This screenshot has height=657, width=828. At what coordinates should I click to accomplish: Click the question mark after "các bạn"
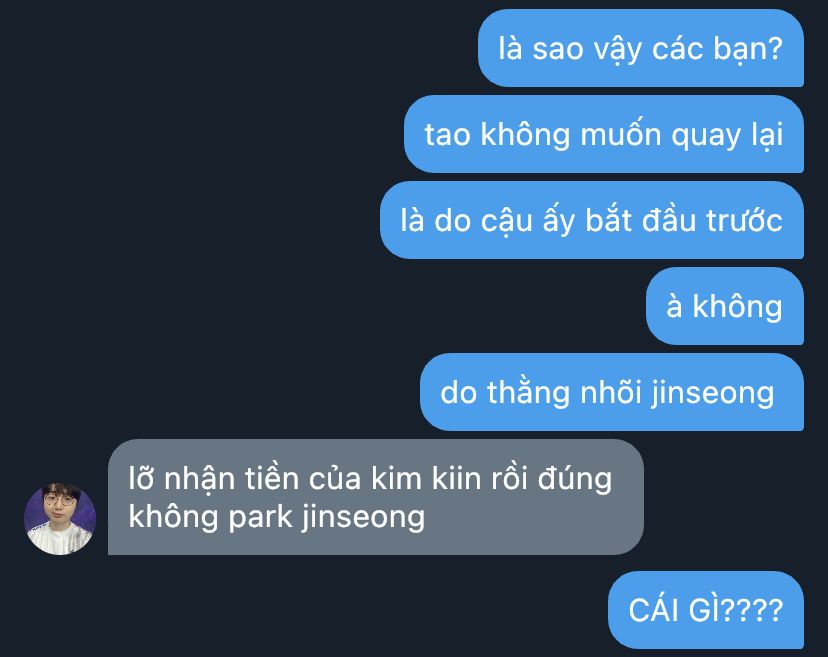[775, 49]
